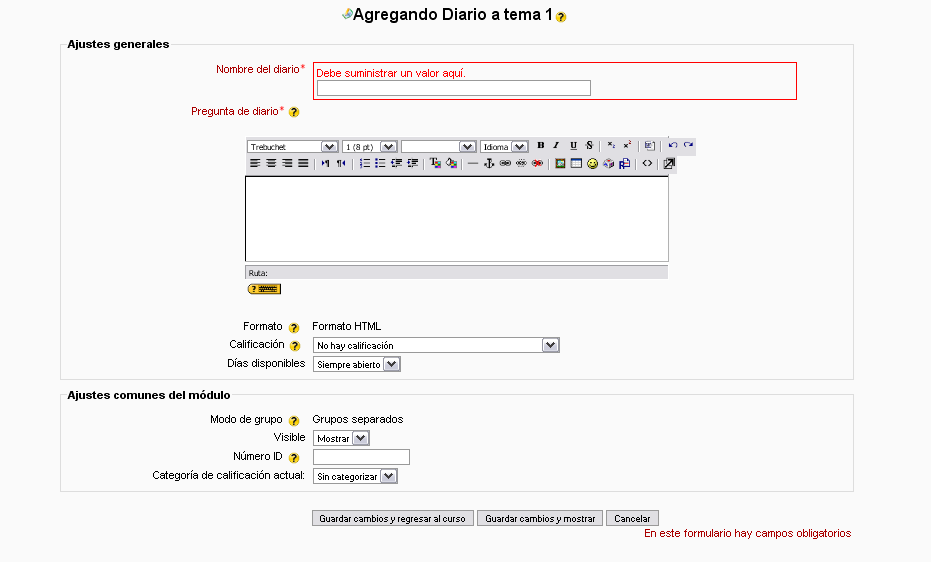Open help for Pregunta de diario
The image size is (931, 562).
point(294,112)
